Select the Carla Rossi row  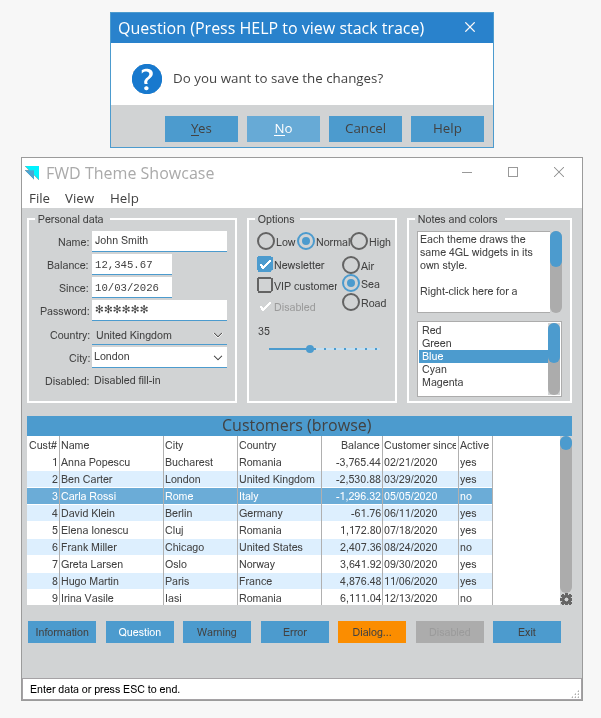coord(260,496)
